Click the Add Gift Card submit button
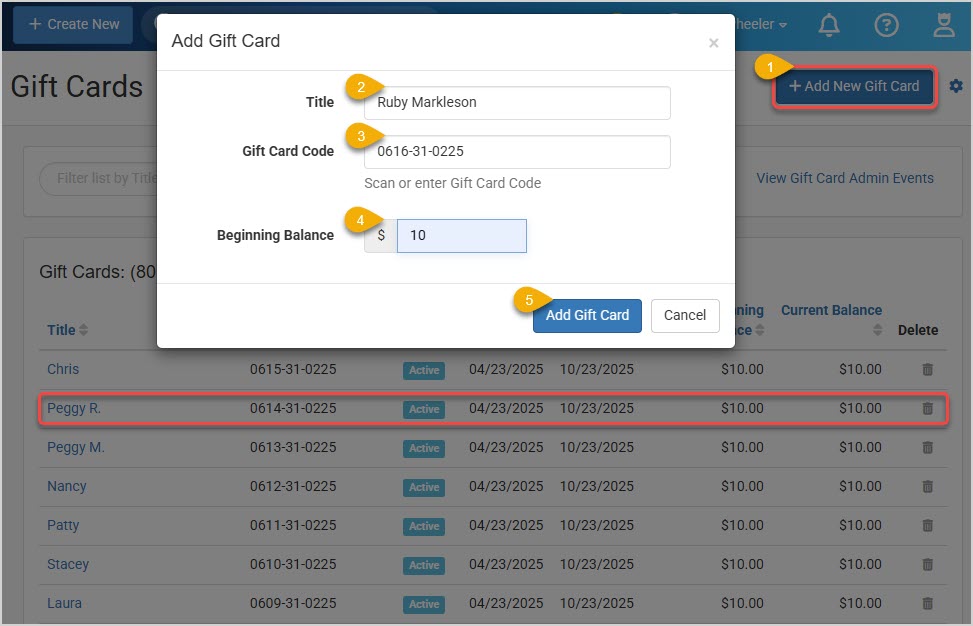 pyautogui.click(x=587, y=315)
